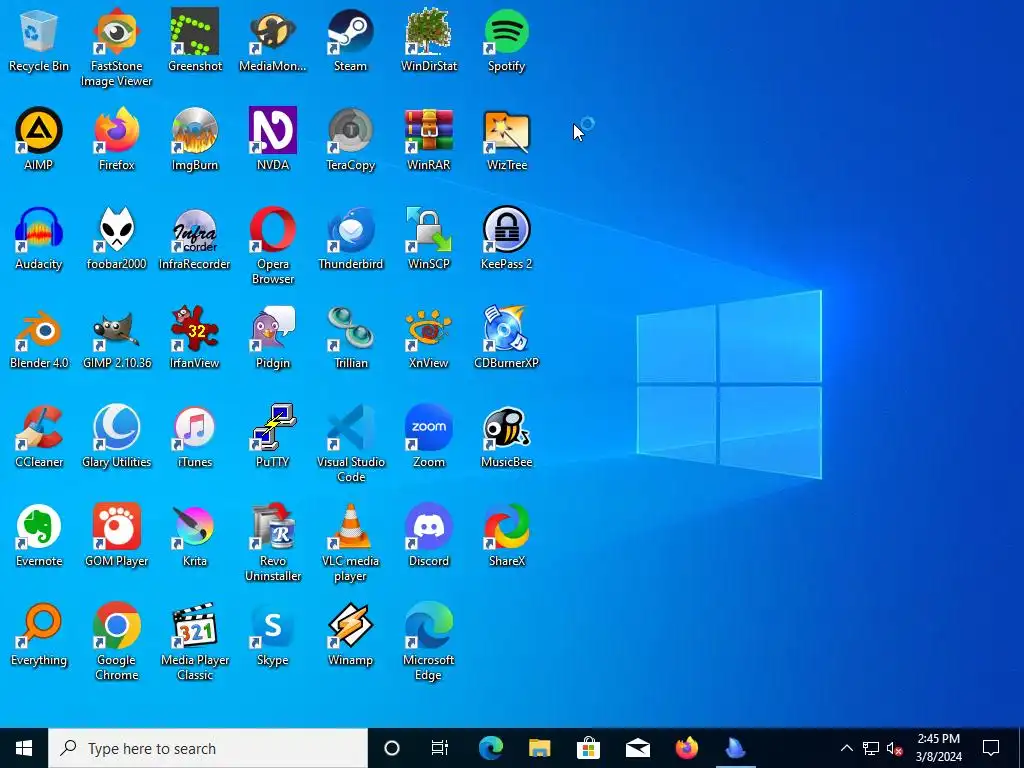Screen dimensions: 1024x768
Task: Select the Krita desktop icon
Action: (x=195, y=526)
